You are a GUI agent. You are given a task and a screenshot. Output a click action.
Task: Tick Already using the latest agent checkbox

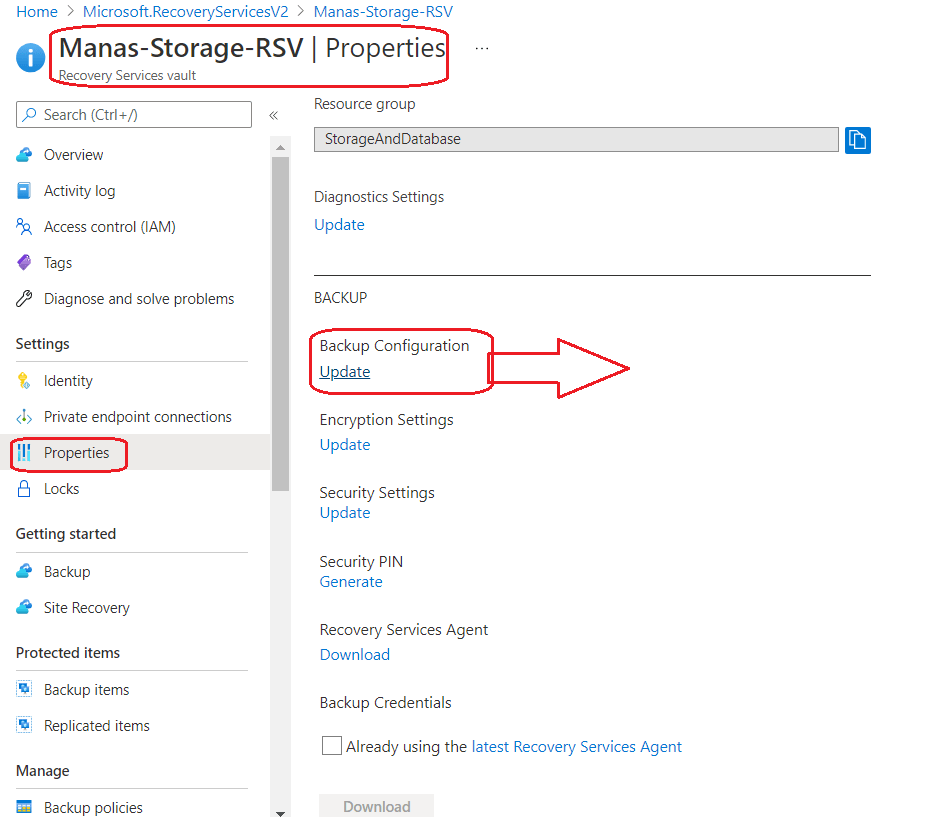tap(332, 745)
